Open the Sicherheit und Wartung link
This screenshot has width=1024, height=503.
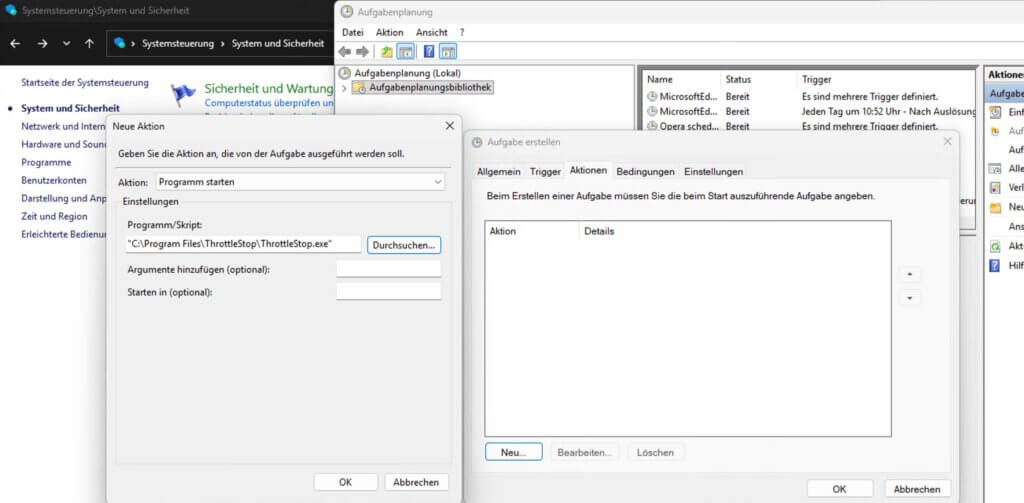click(268, 88)
